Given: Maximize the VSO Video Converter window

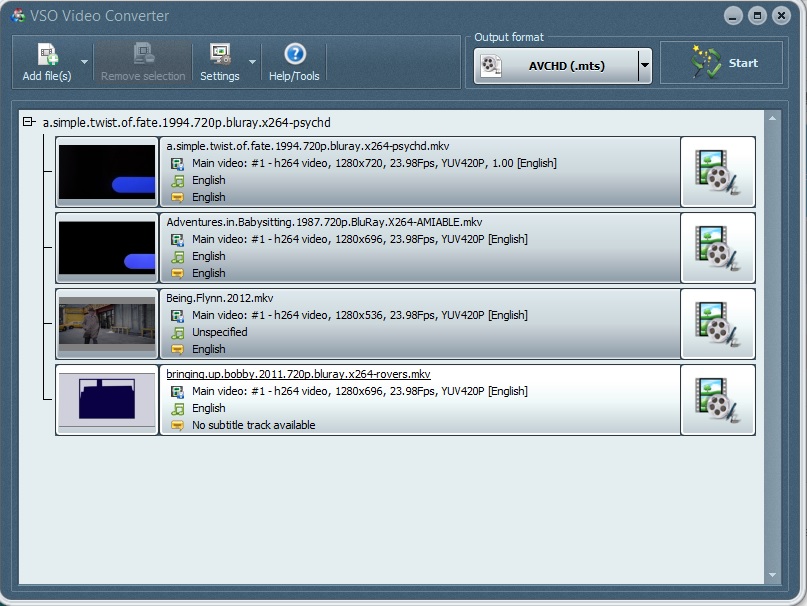Looking at the screenshot, I should point(757,16).
